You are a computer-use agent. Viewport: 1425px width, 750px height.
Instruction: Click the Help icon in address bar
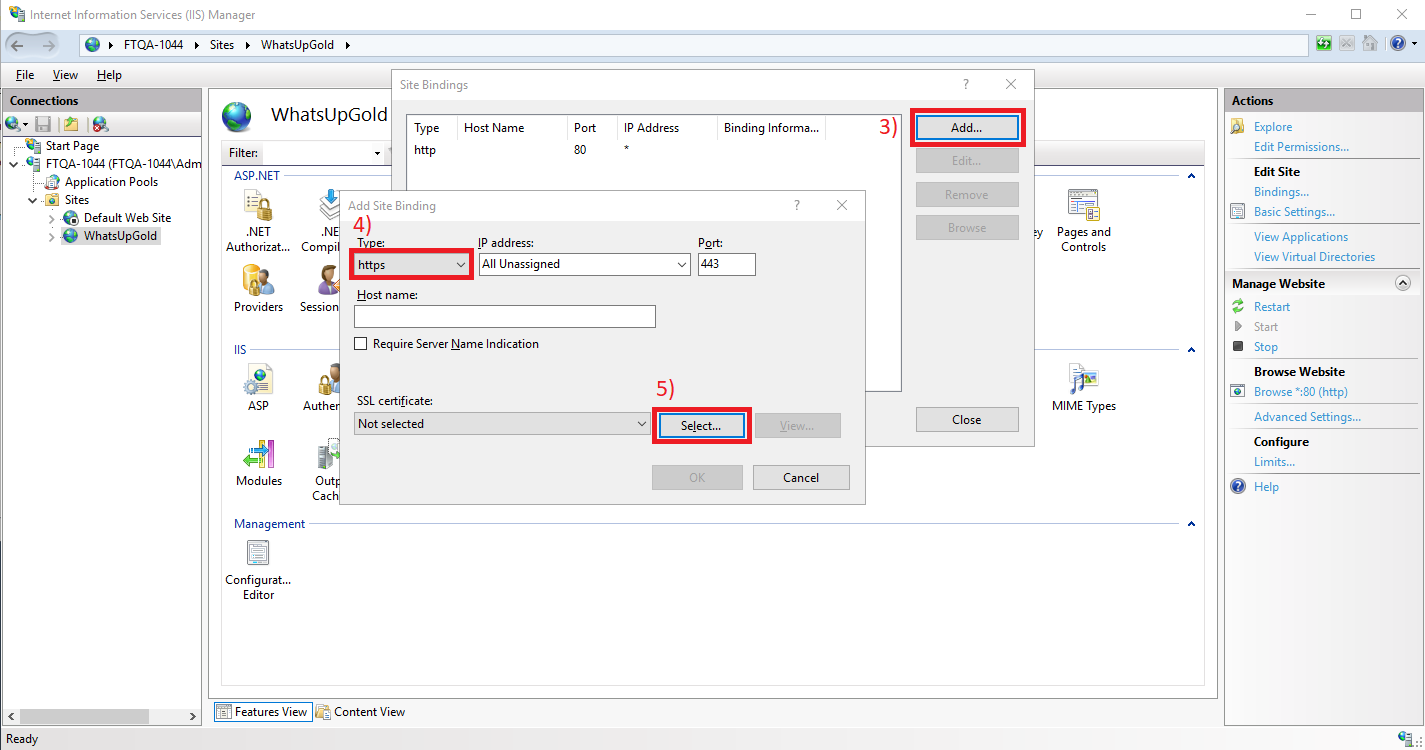[1398, 44]
